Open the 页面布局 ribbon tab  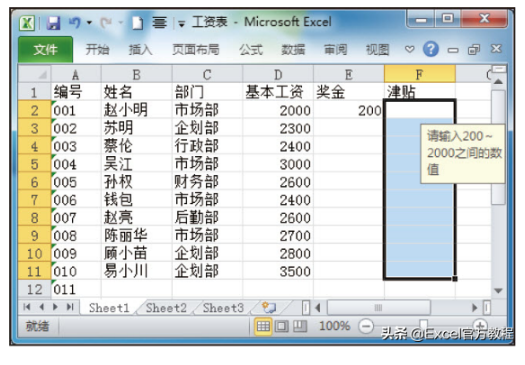point(196,50)
